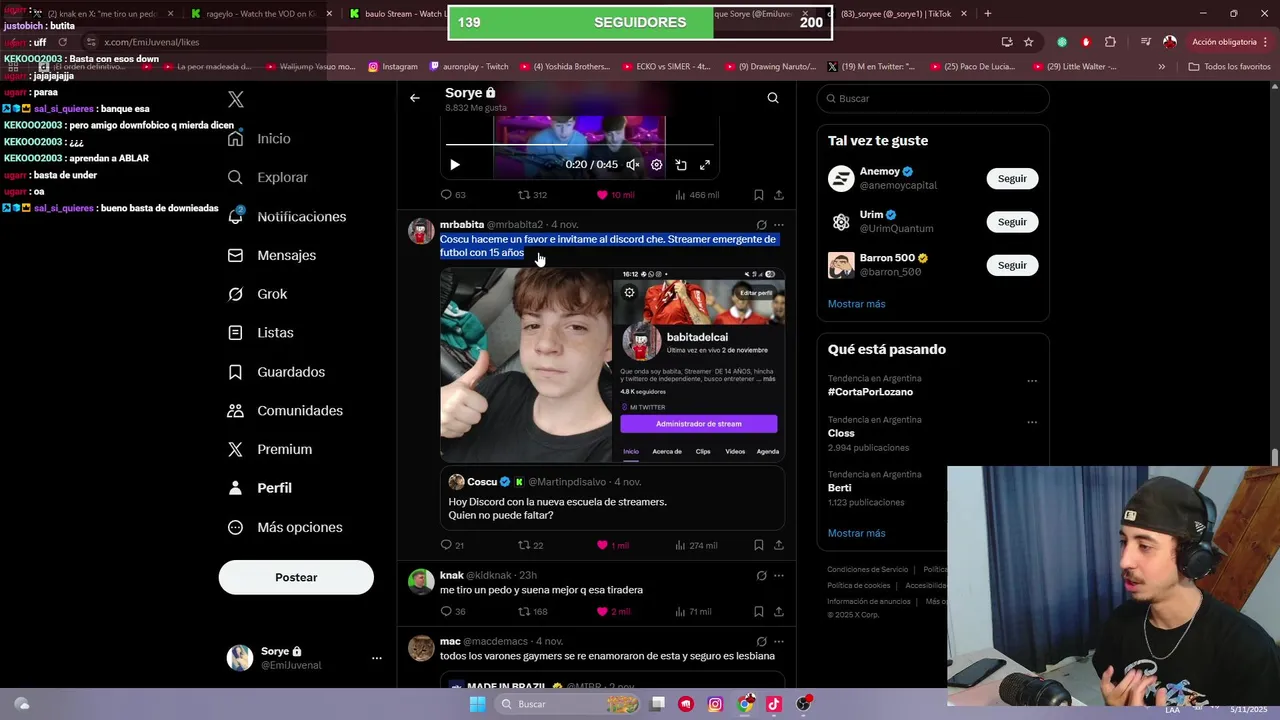The height and width of the screenshot is (720, 1280).
Task: Open Notificaciones in sidebar
Action: (x=286, y=216)
